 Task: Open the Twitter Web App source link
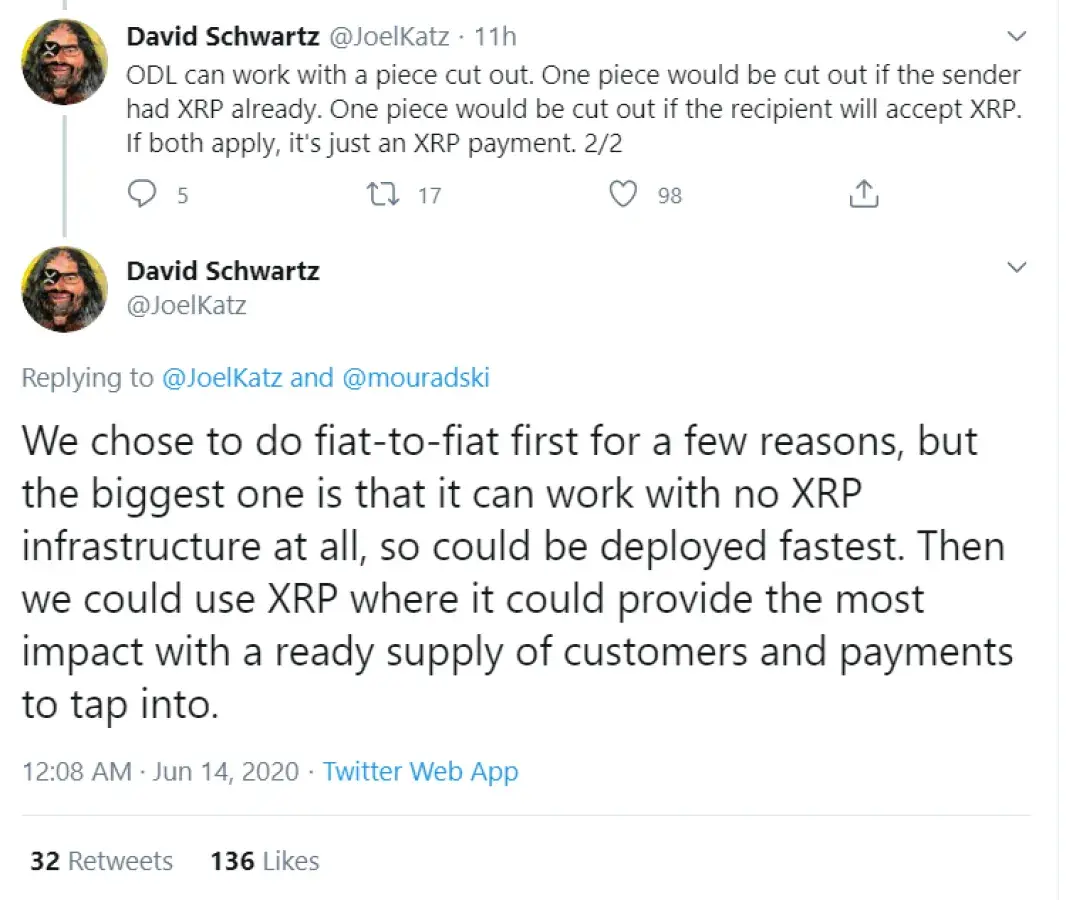[421, 771]
